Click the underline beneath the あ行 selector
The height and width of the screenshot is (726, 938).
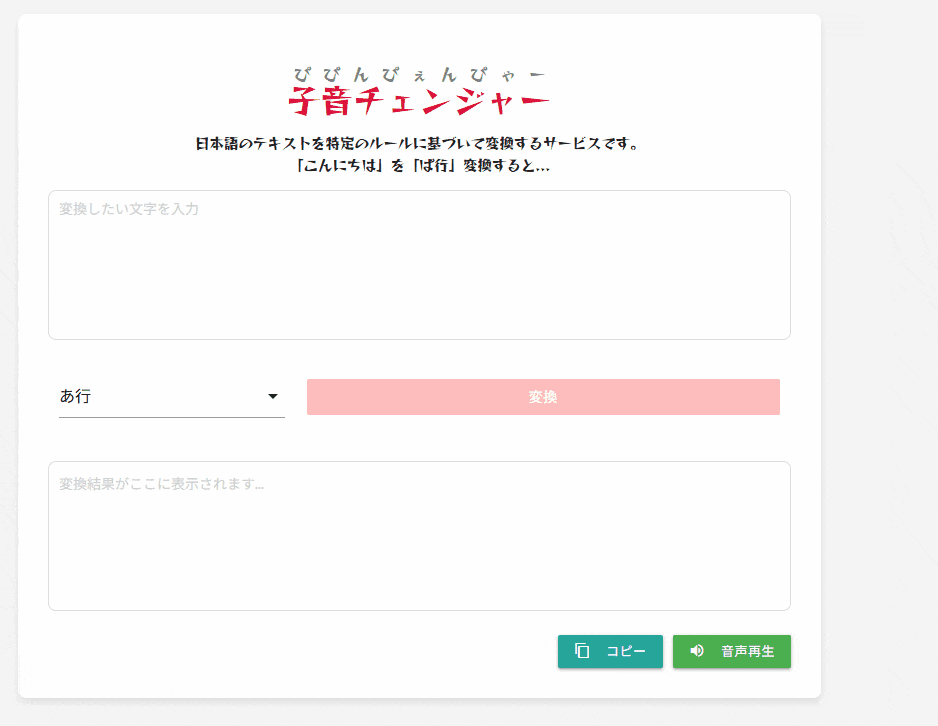172,417
